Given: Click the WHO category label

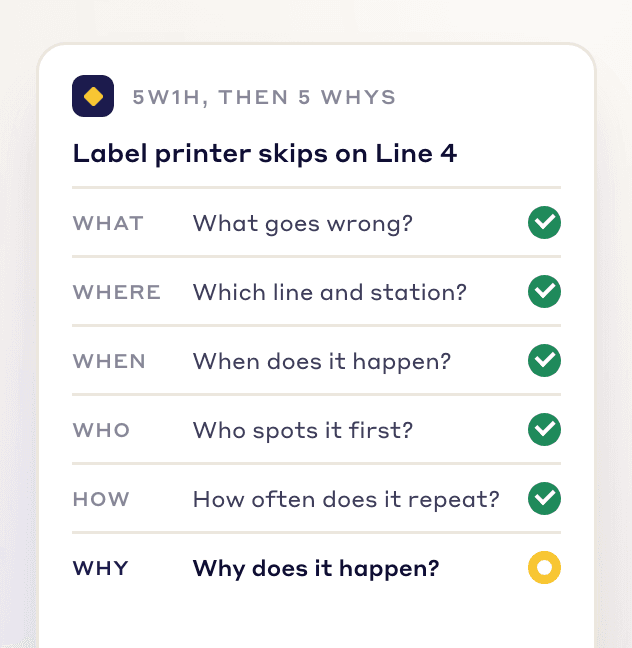Looking at the screenshot, I should (x=101, y=431).
